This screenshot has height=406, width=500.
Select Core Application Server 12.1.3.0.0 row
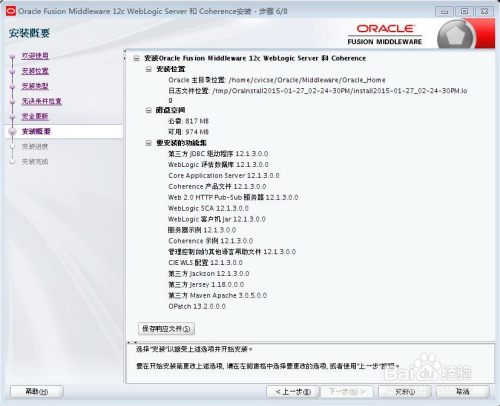(224, 176)
